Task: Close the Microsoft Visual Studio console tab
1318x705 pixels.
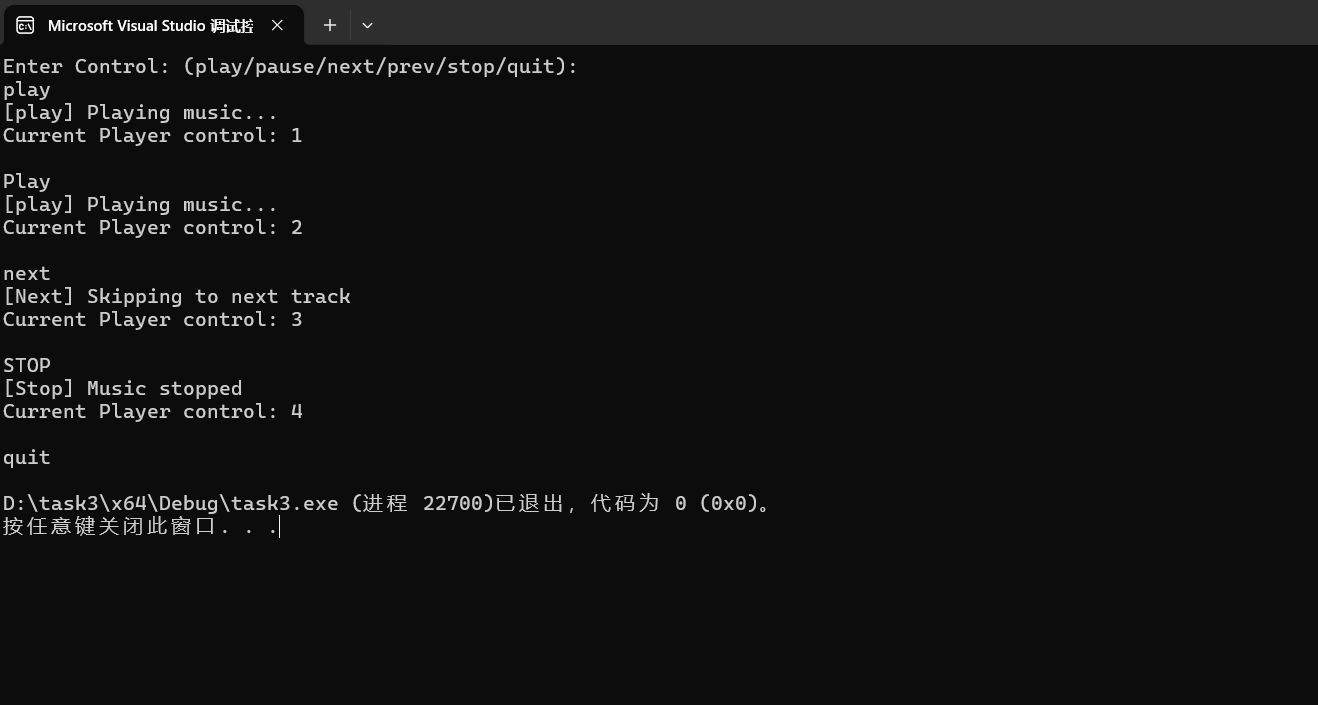Action: (x=277, y=25)
